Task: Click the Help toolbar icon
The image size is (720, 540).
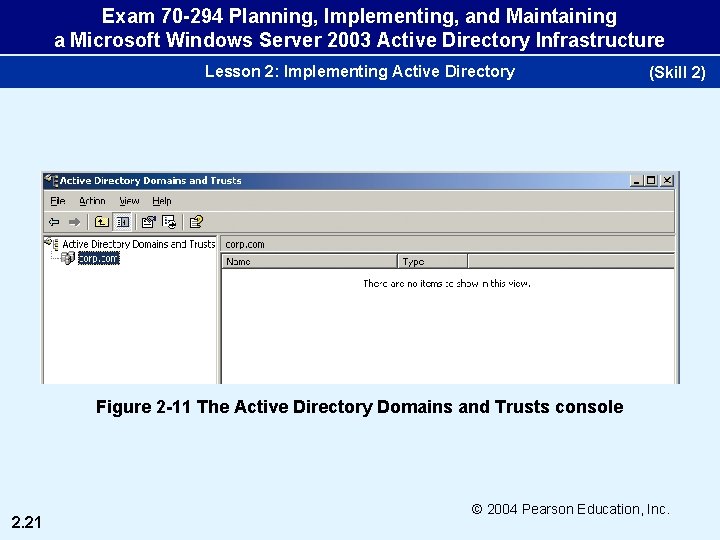Action: click(196, 222)
